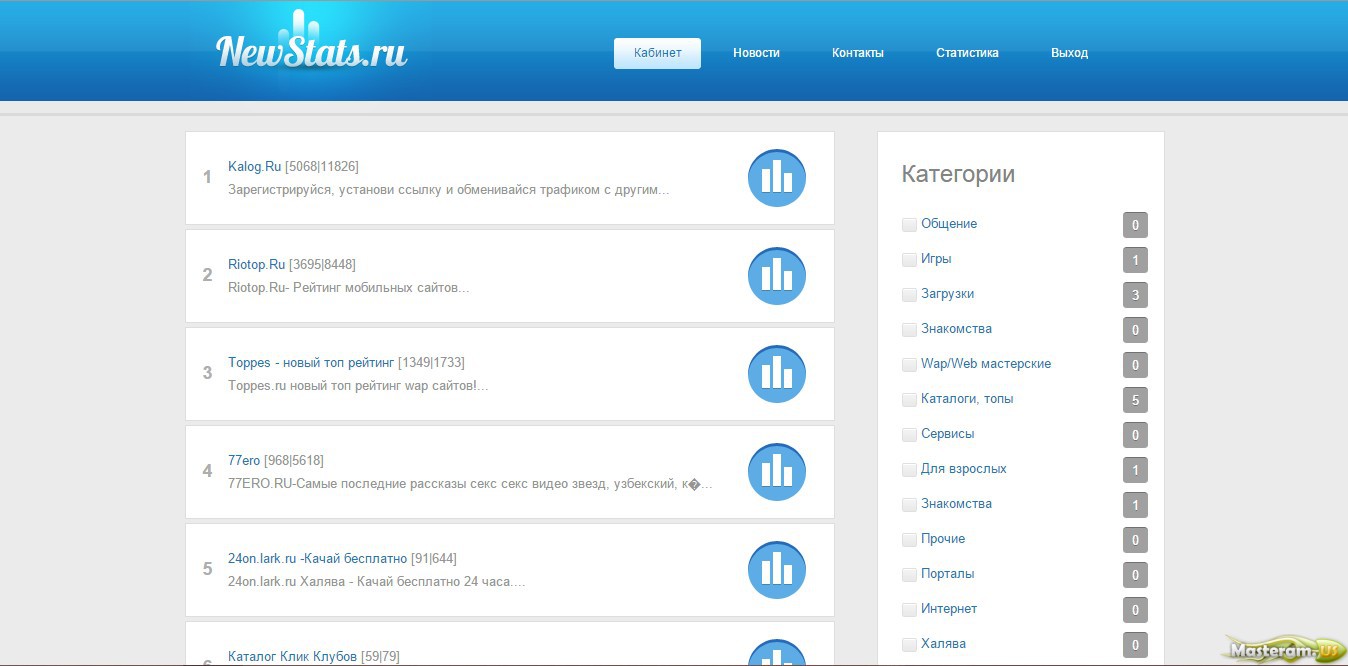Click the description starting '77ERO.RU-Самые последние'

tap(471, 484)
